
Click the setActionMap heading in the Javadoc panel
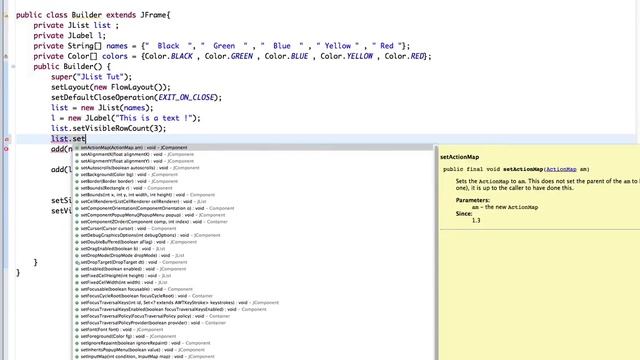click(460, 157)
